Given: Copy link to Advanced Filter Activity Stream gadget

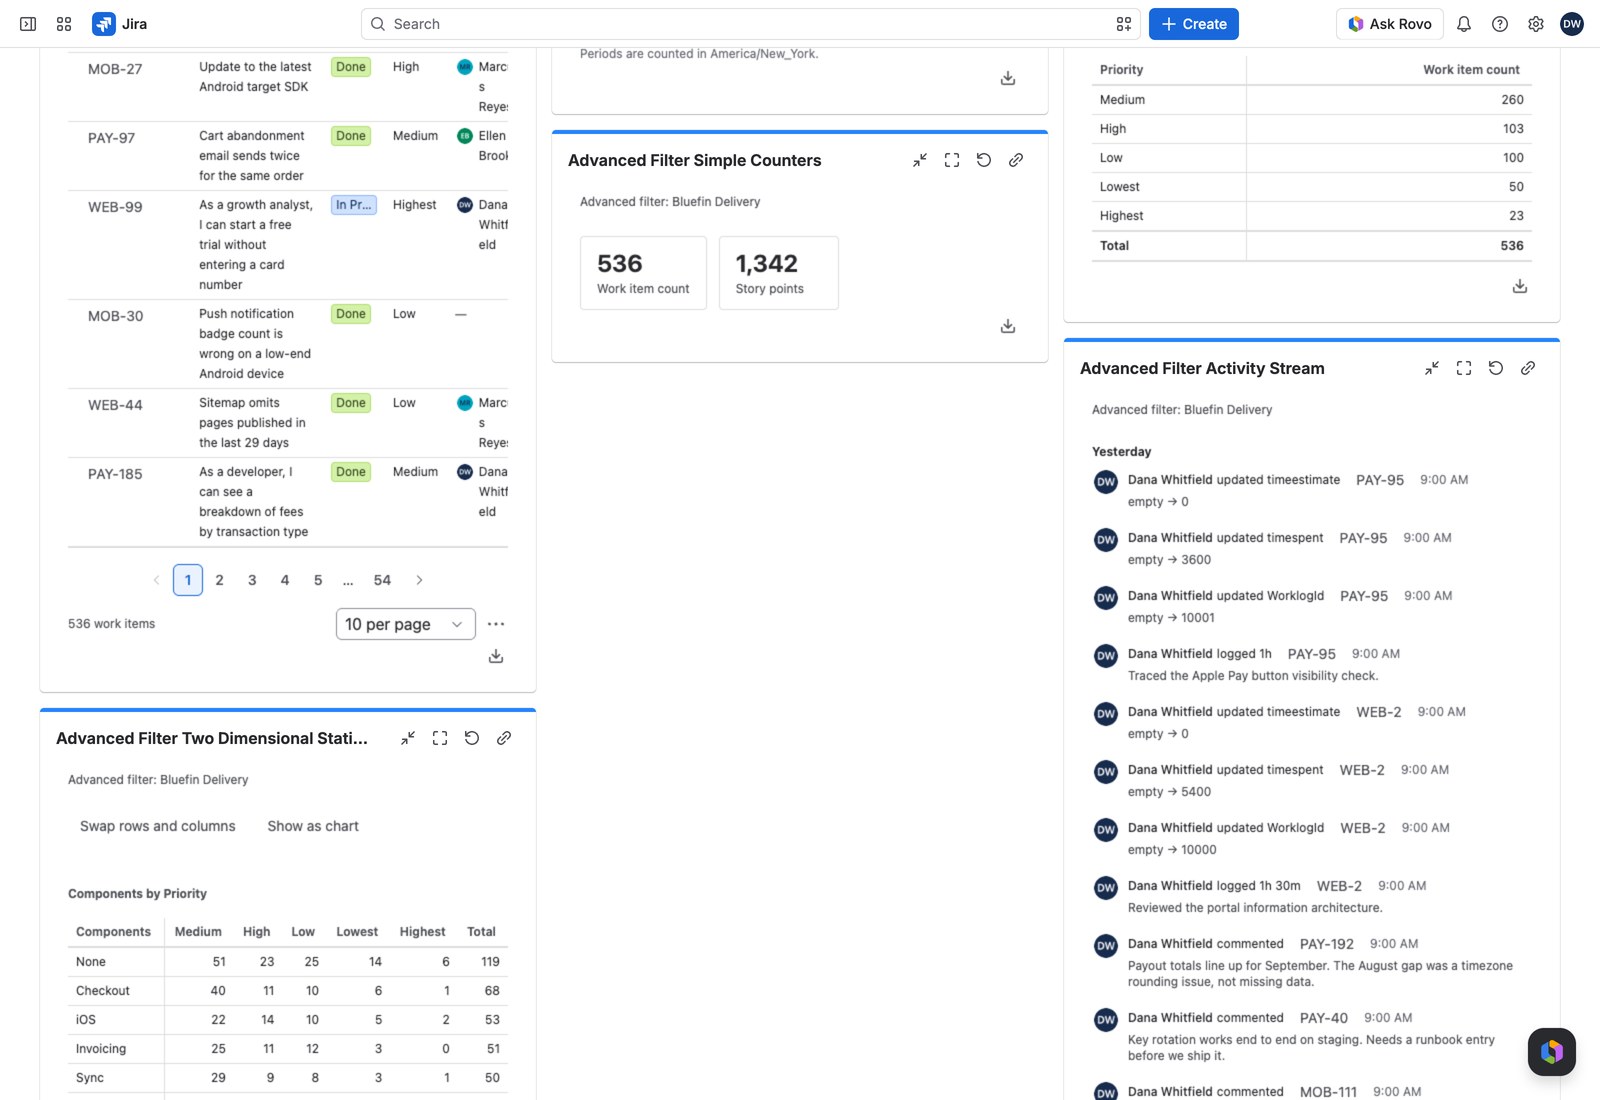Looking at the screenshot, I should coord(1528,368).
